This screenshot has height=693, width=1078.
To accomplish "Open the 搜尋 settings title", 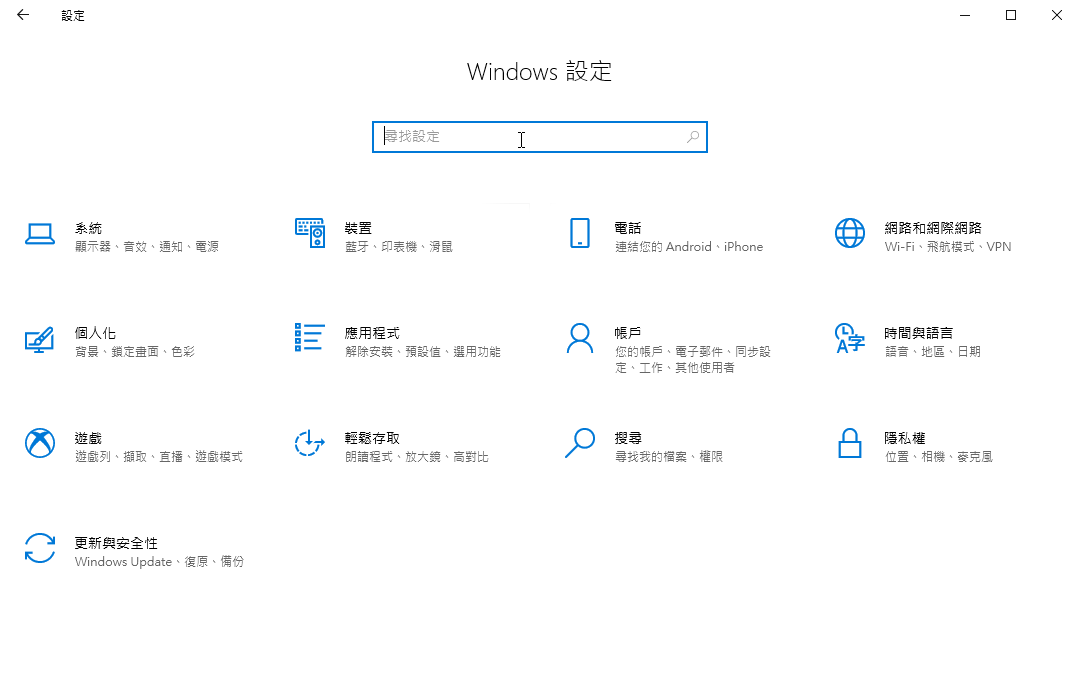I will point(628,439).
